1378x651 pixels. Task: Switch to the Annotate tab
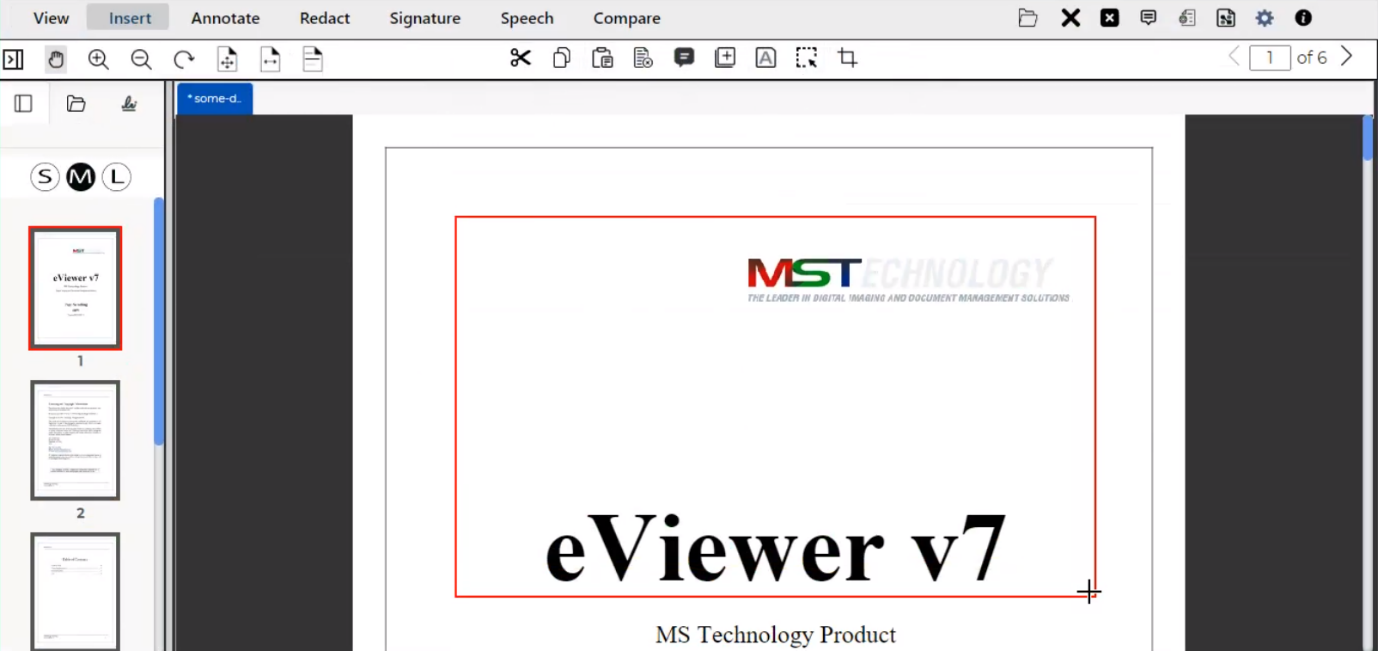coord(225,18)
